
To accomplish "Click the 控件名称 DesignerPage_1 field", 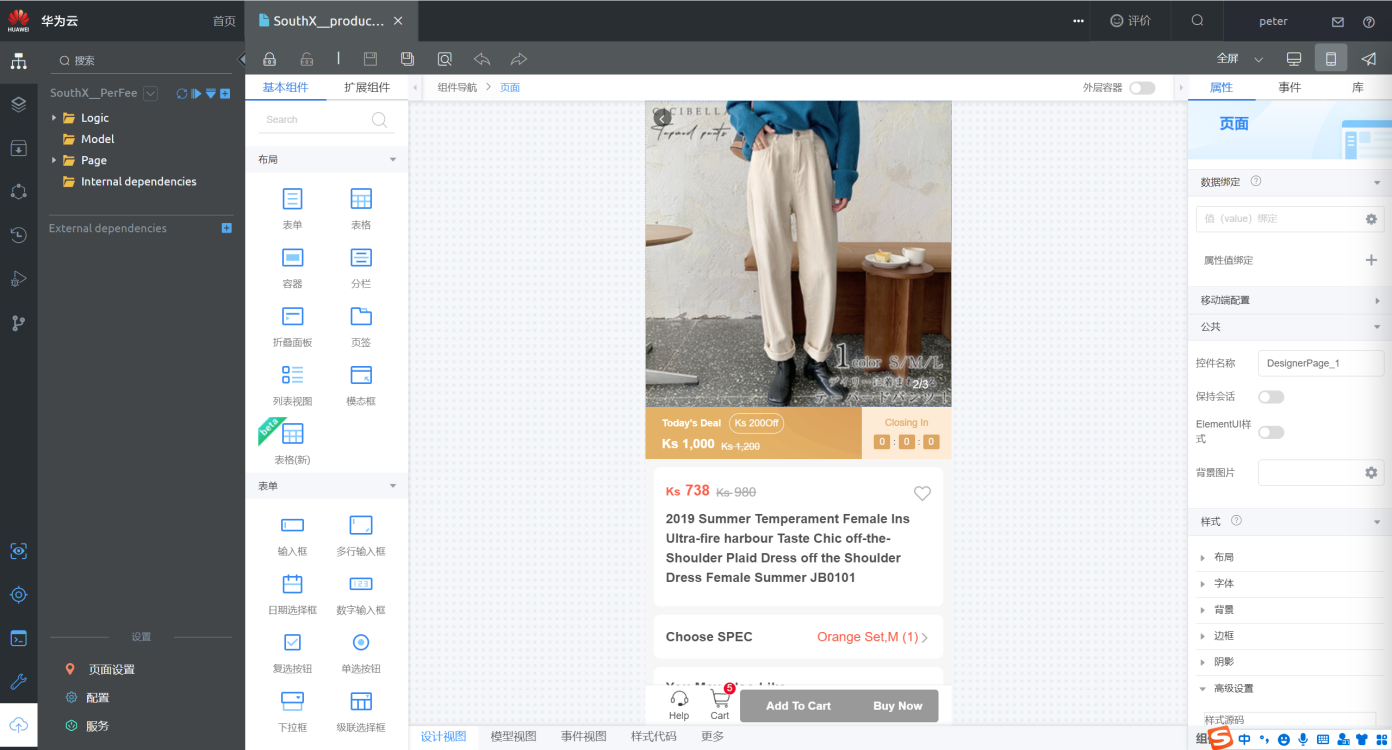I will (1320, 363).
